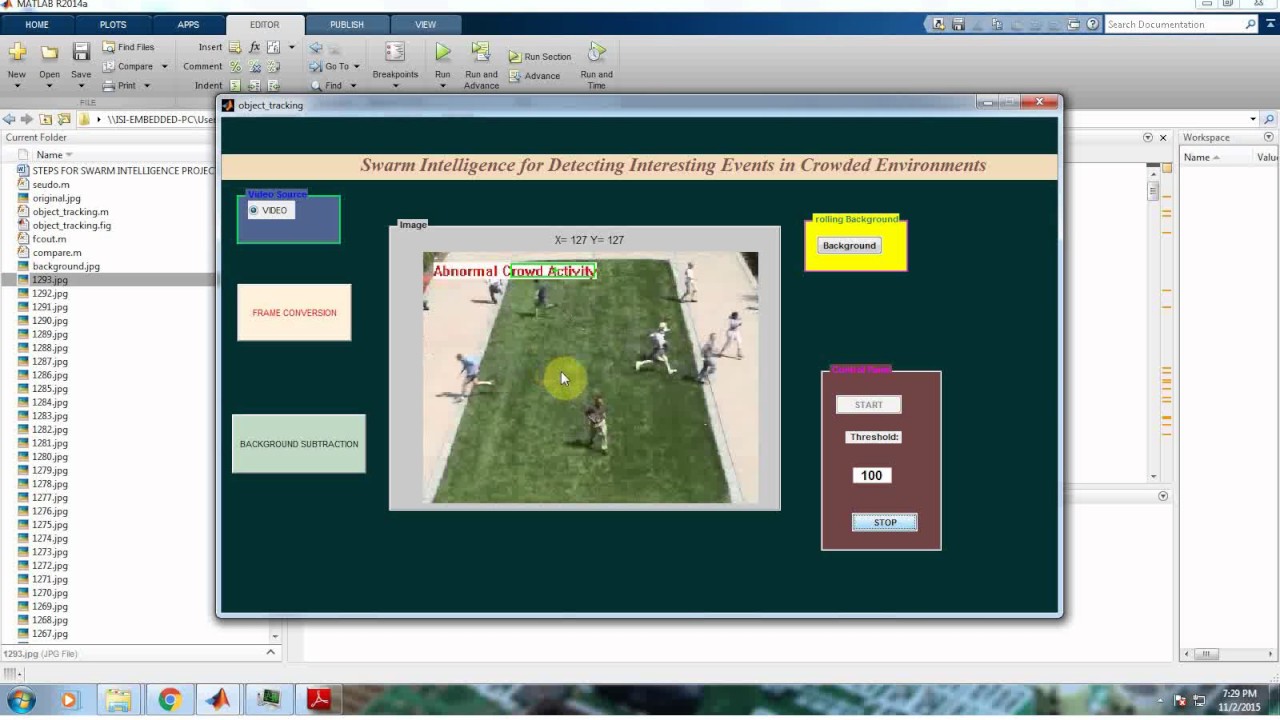
Task: Click the browse for folder icon
Action: (x=63, y=119)
